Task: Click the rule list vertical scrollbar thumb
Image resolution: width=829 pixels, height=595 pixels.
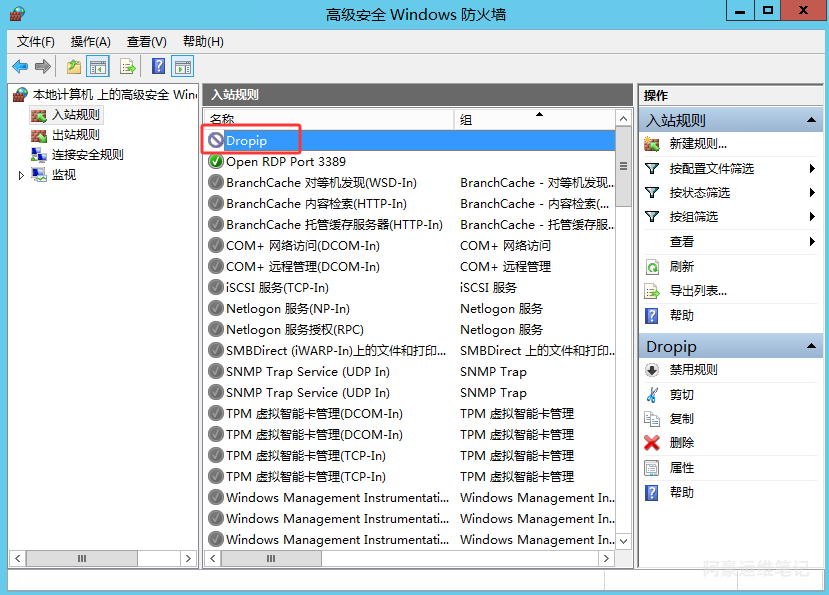Action: 623,167
